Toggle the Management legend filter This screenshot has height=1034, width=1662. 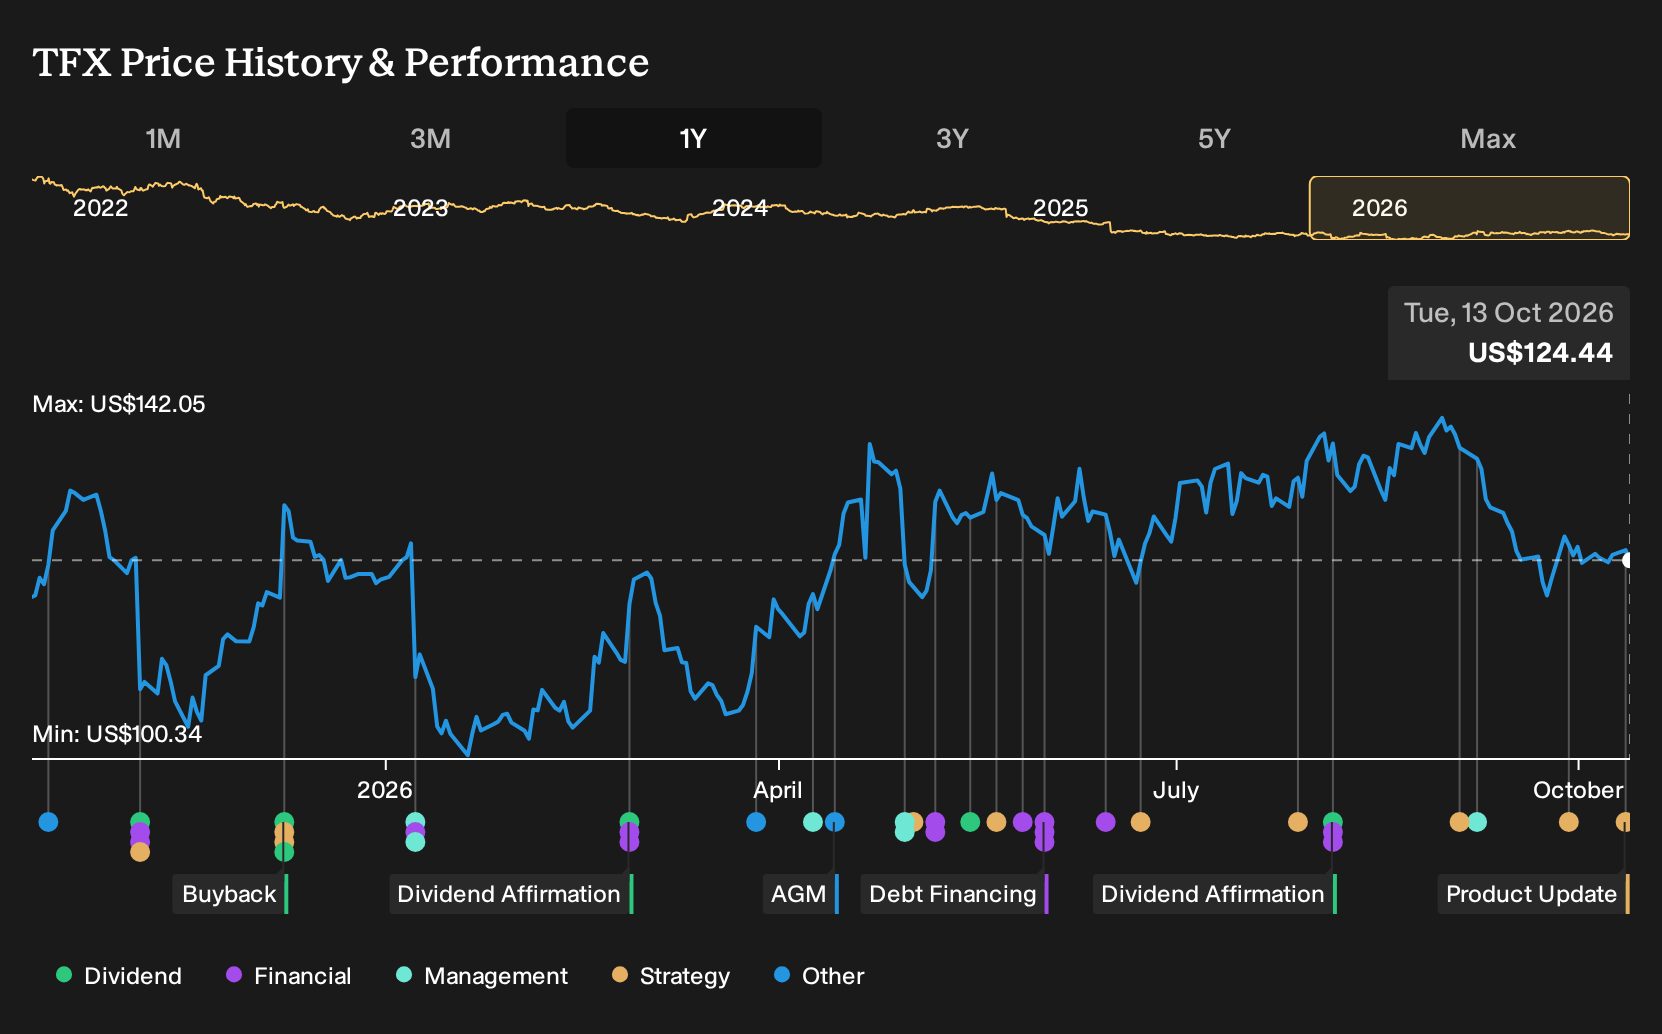pyautogui.click(x=482, y=976)
